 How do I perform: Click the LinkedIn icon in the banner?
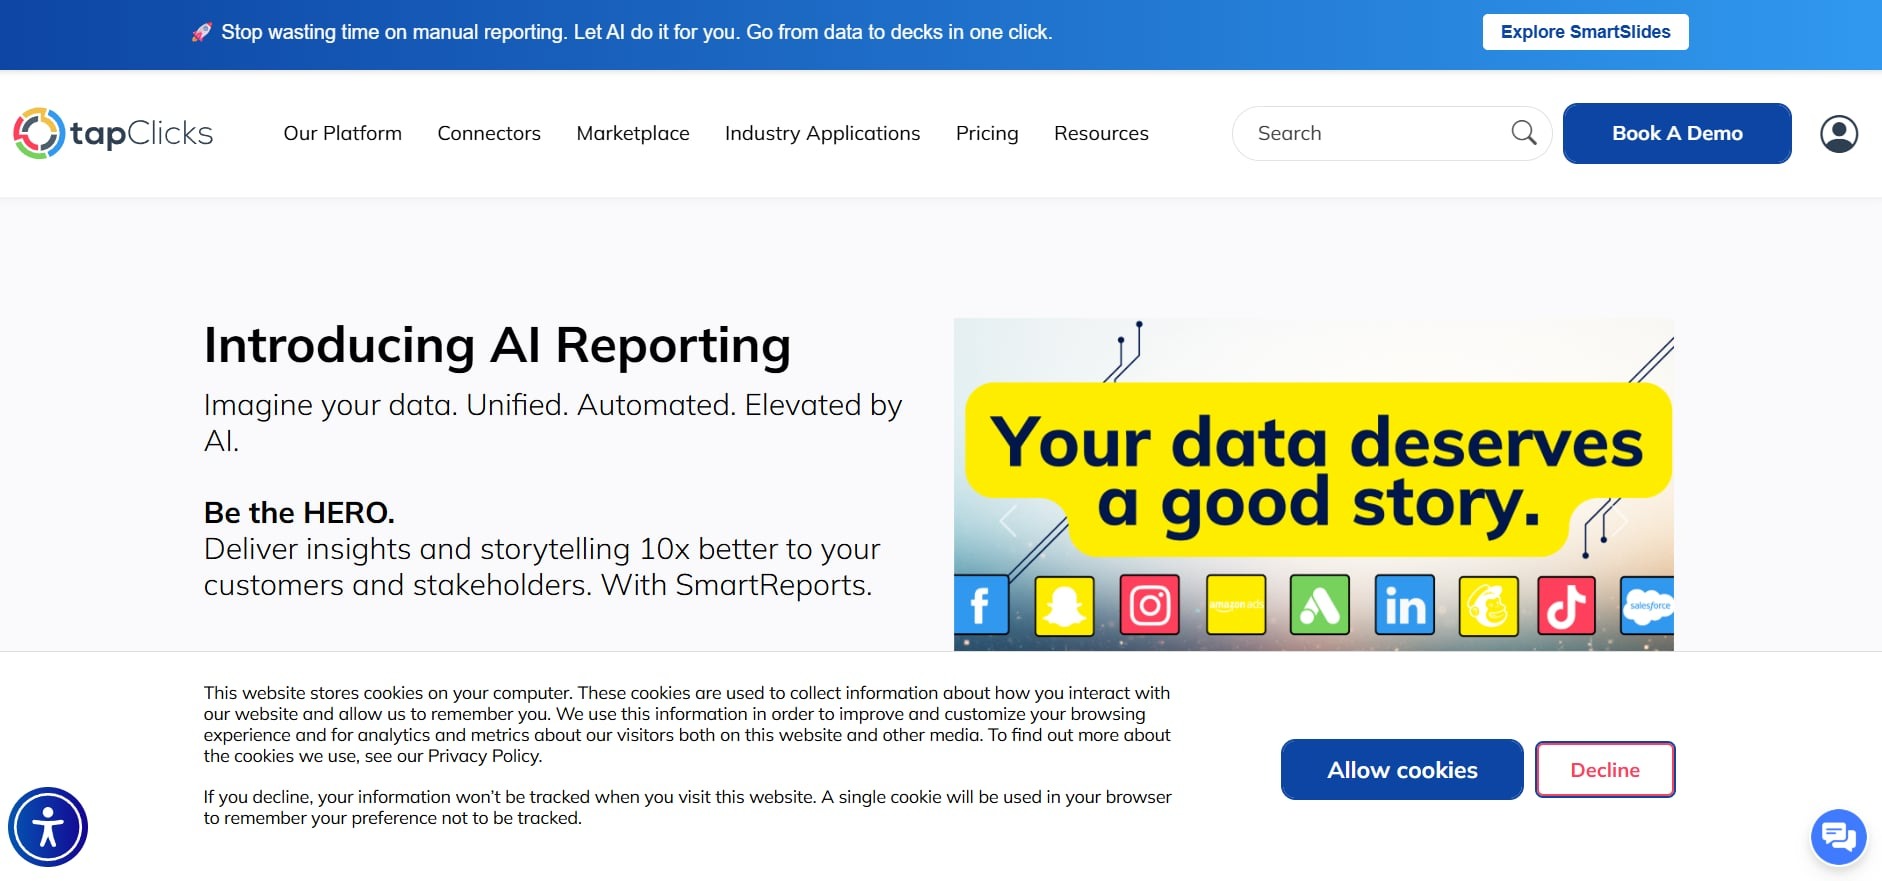coord(1404,605)
